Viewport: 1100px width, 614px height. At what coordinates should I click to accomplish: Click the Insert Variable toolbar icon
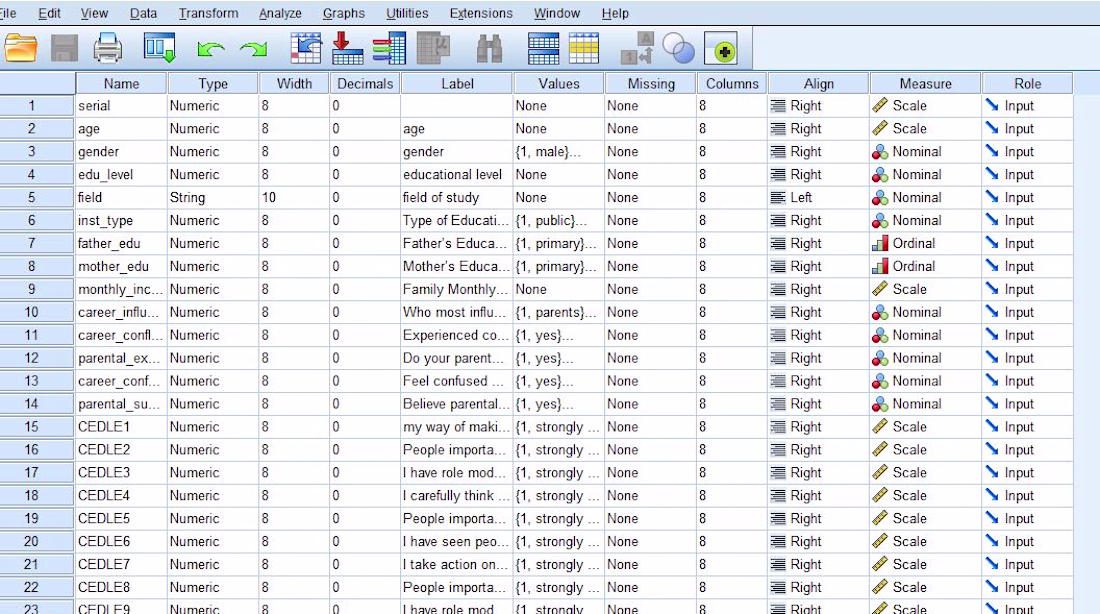coord(584,48)
